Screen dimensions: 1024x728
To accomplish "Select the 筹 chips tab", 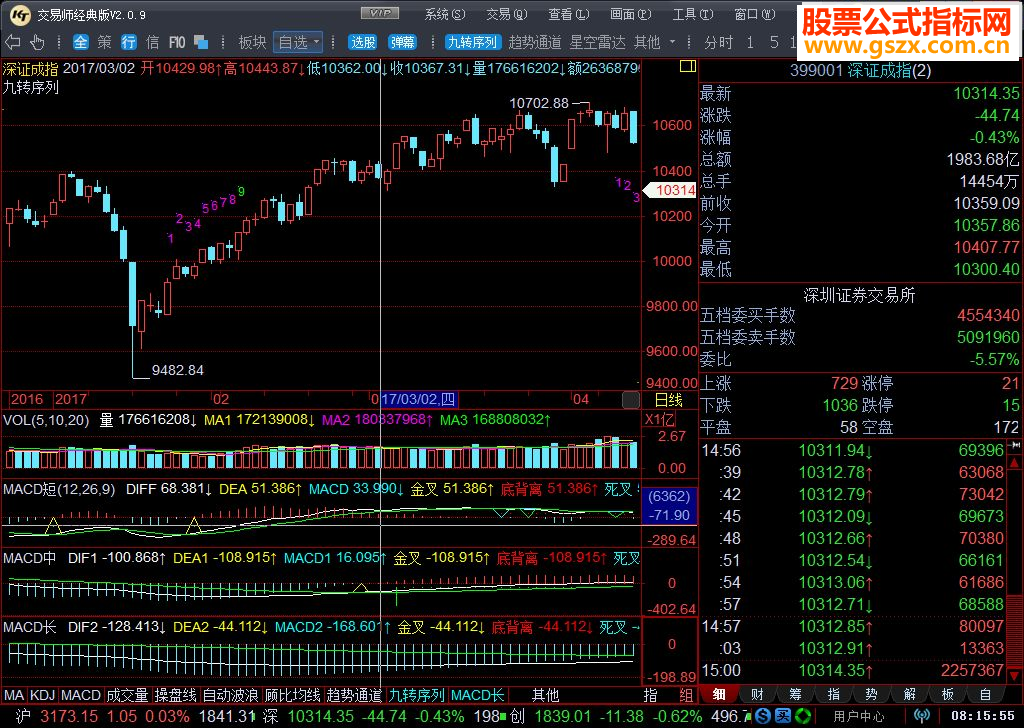I will point(795,695).
